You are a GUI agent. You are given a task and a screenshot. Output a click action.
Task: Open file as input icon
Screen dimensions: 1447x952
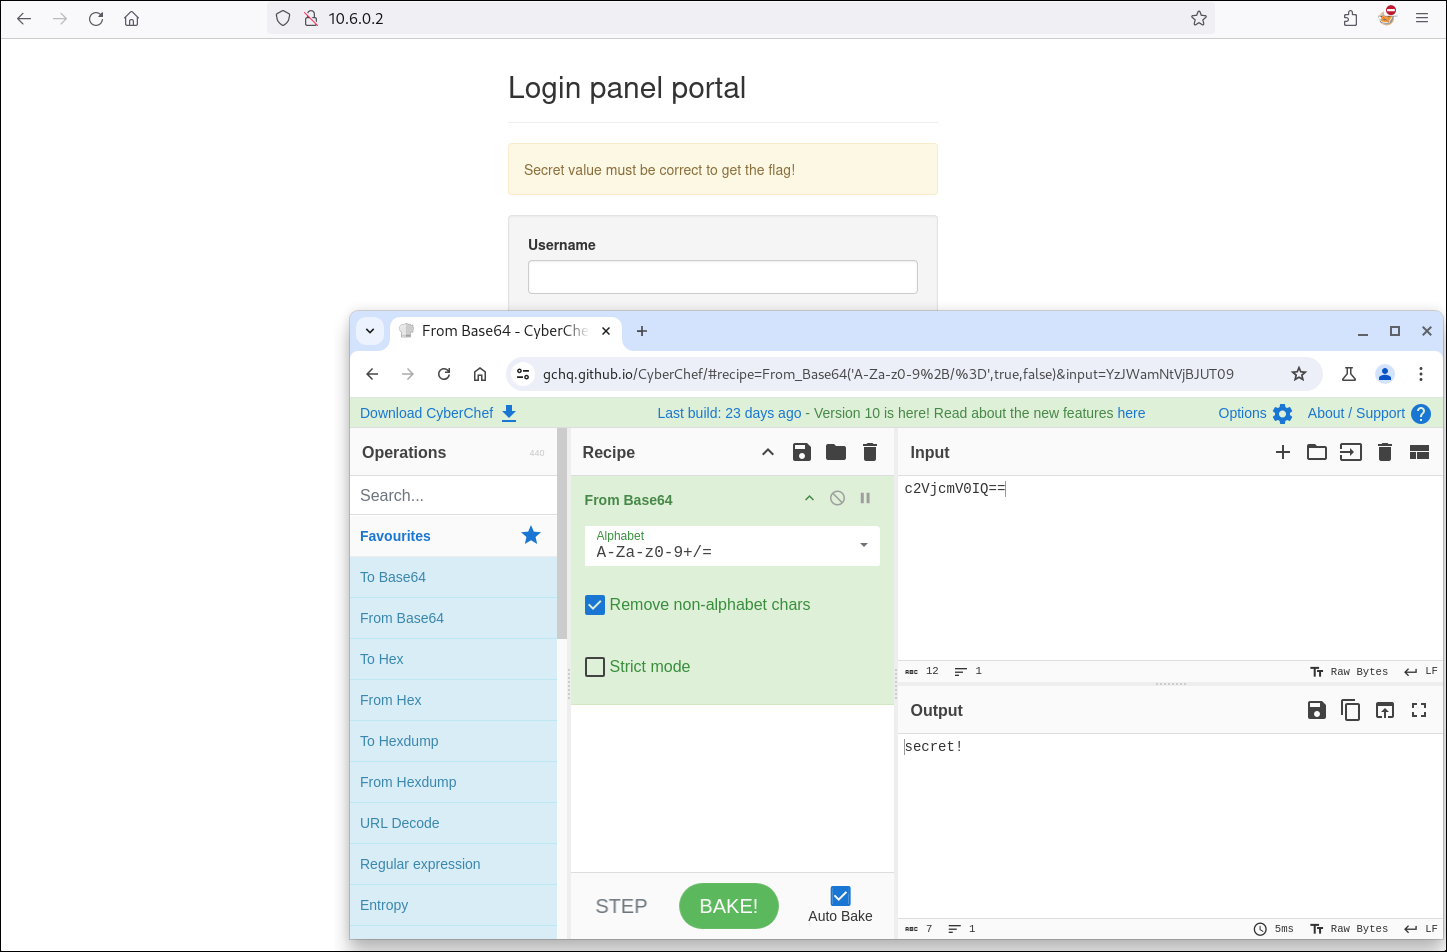[x=1351, y=452]
